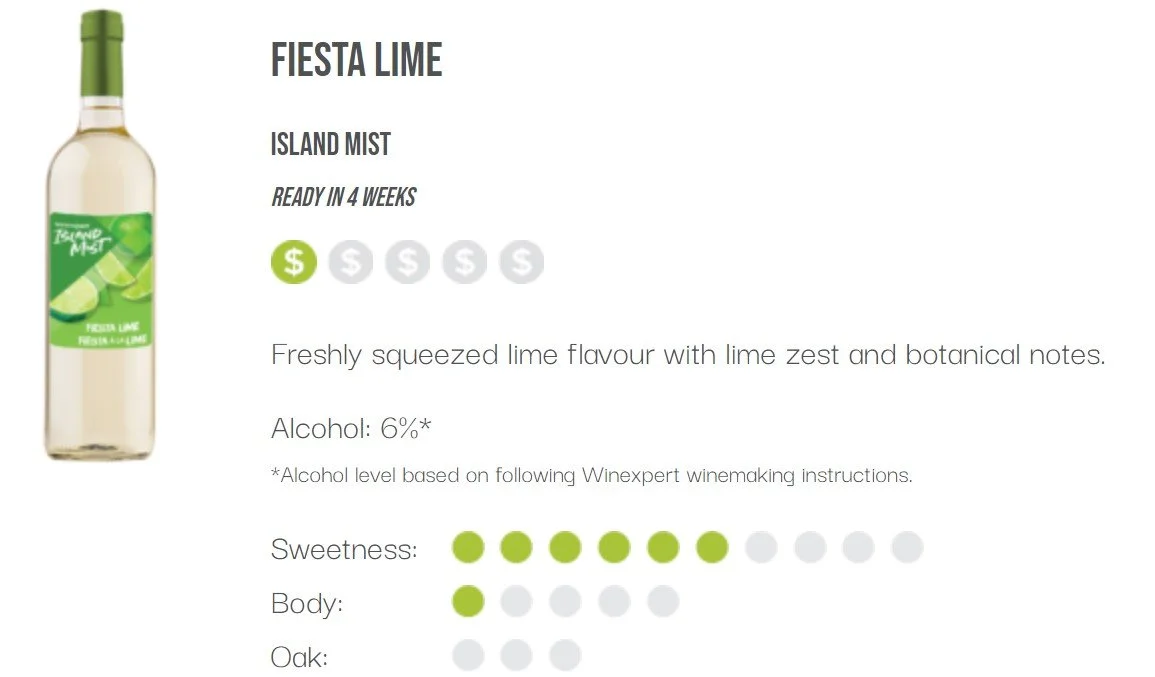Click the first green Sweetness dot
Image resolution: width=1155 pixels, height=677 pixels.
click(468, 547)
